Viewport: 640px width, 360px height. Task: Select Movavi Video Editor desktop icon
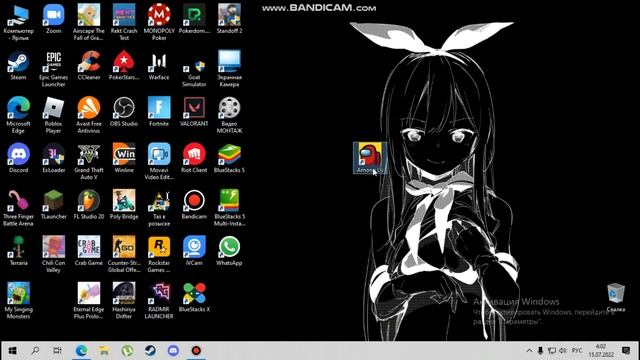pos(159,162)
